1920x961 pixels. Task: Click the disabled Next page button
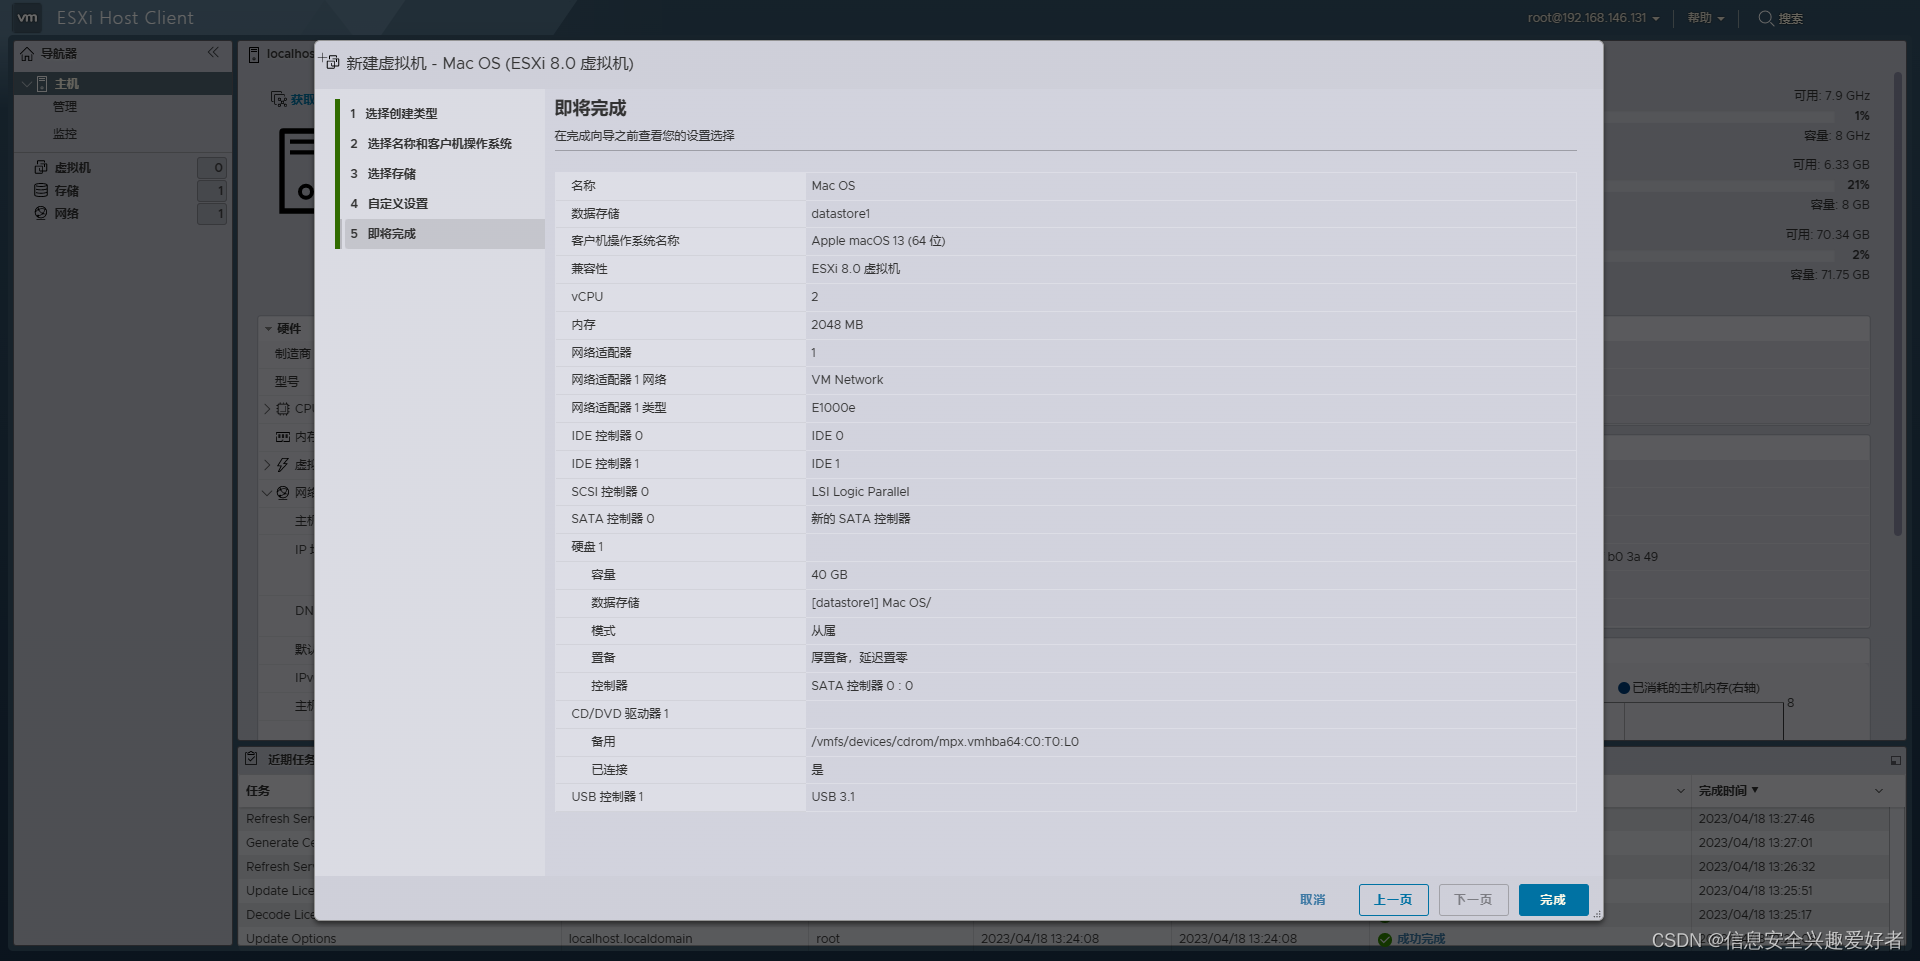tap(1473, 900)
